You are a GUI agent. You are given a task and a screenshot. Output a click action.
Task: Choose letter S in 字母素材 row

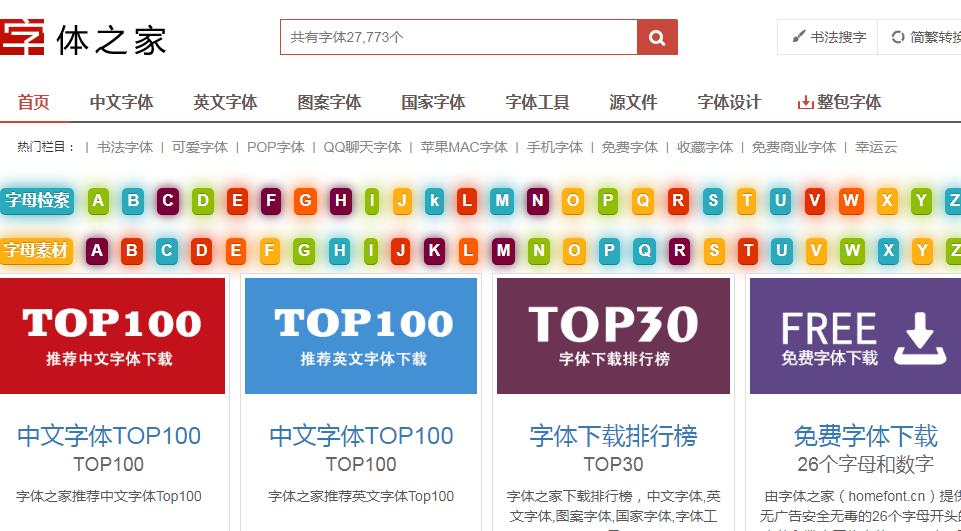pos(713,250)
